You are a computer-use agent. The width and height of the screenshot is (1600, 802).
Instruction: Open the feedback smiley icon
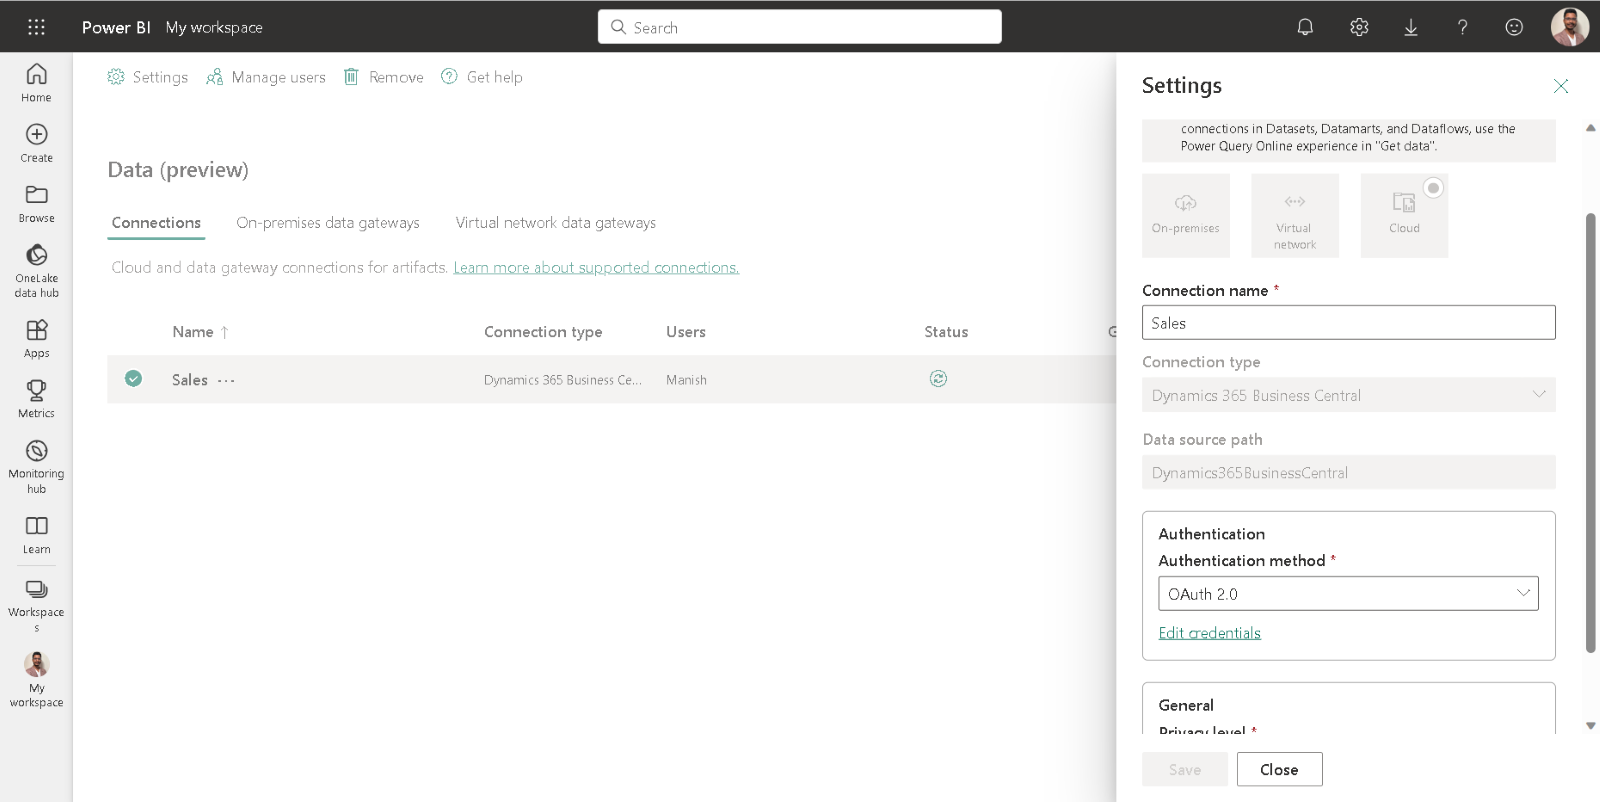coord(1514,27)
